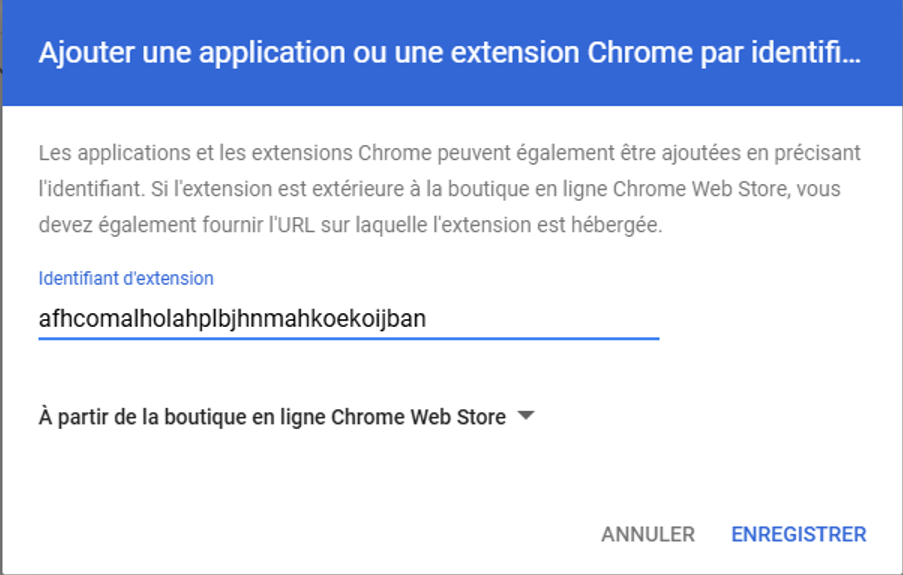Viewport: 903px width, 575px height.
Task: Click "est hébergée" at the description's end
Action: click(614, 226)
